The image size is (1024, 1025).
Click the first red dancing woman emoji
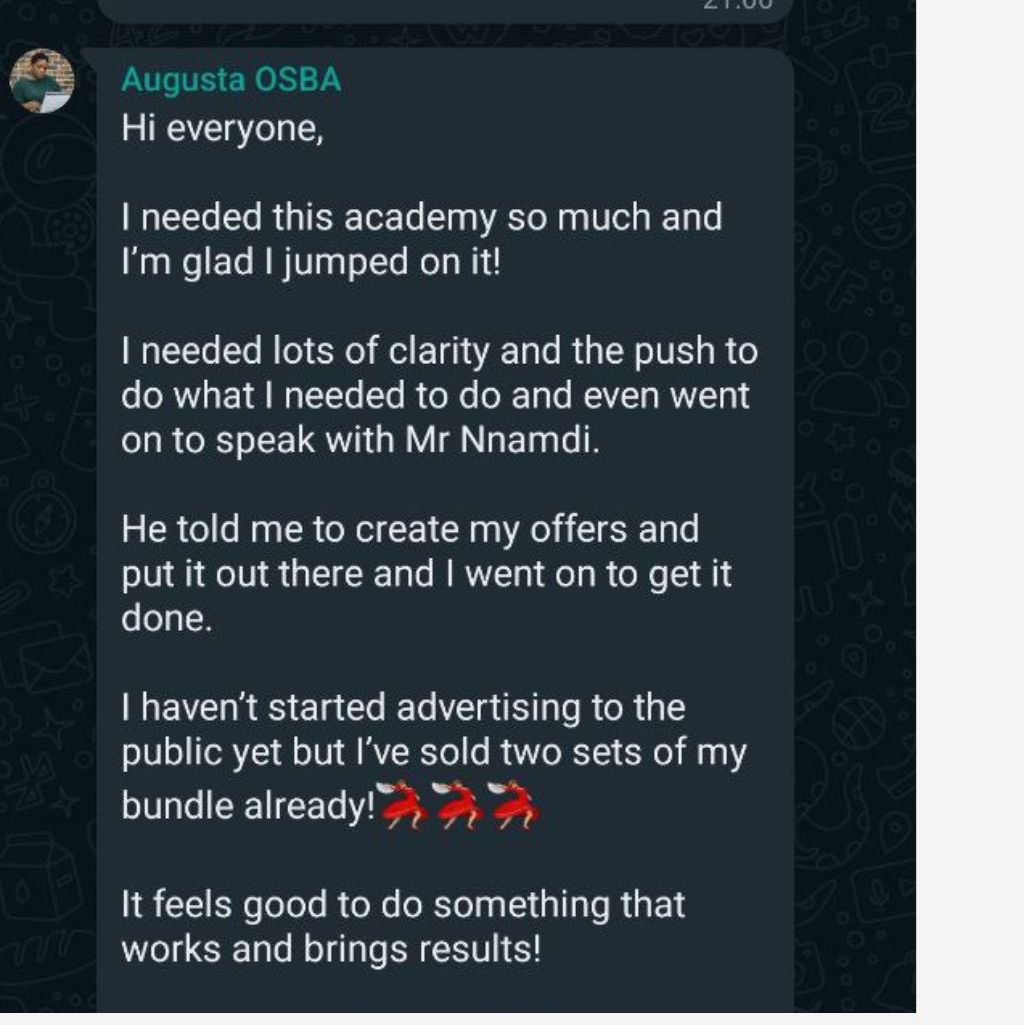pyautogui.click(x=404, y=804)
